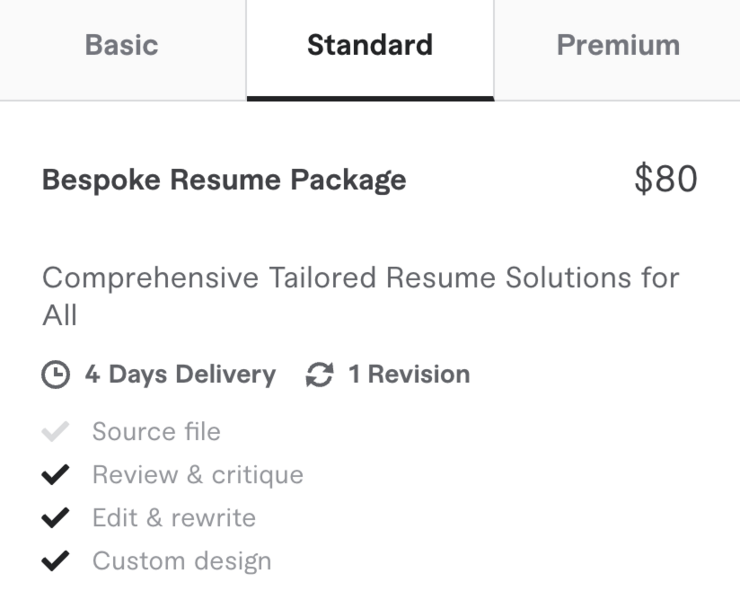Click the Comprehensive Tailored Resume Solutions description line

click(x=360, y=278)
